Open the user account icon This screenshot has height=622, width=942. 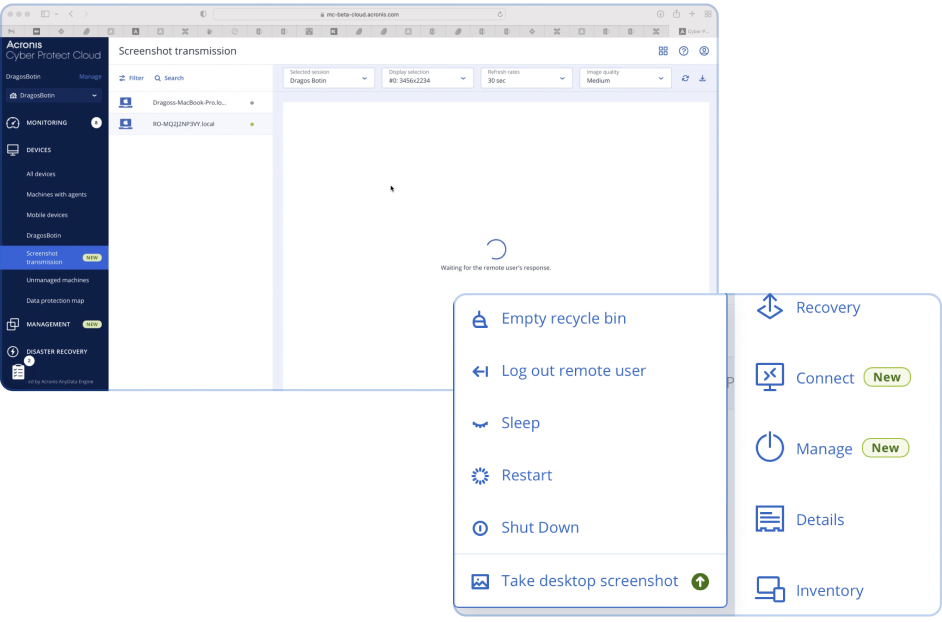tap(704, 51)
